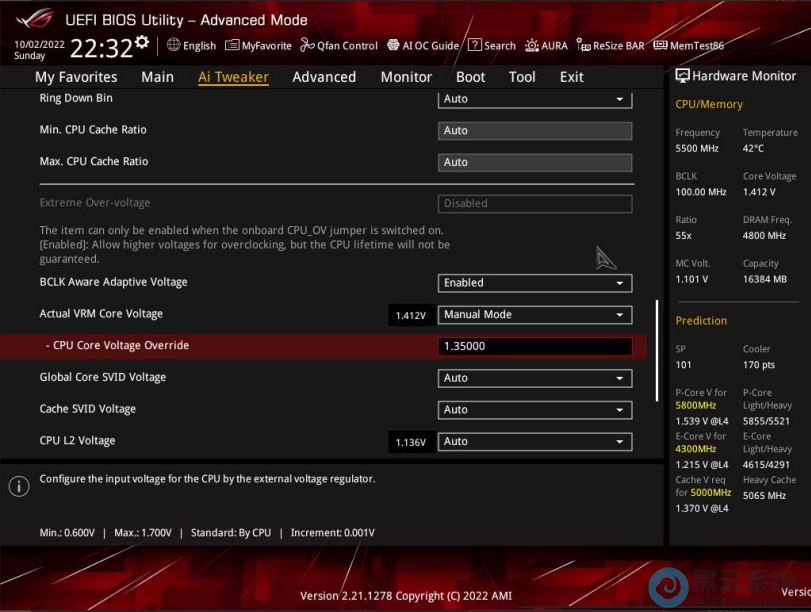Click the settings list vertical scrollbar
811x612 pixels.
pyautogui.click(x=657, y=350)
